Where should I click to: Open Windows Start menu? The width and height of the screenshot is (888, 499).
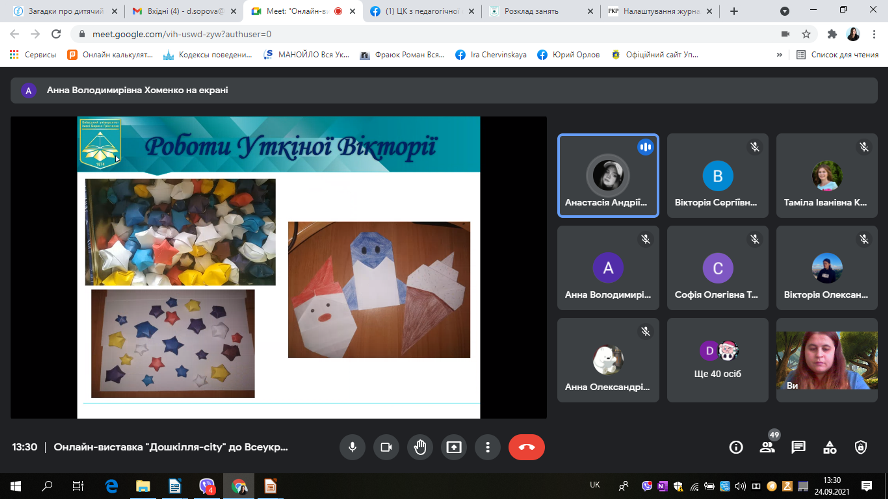(16, 486)
